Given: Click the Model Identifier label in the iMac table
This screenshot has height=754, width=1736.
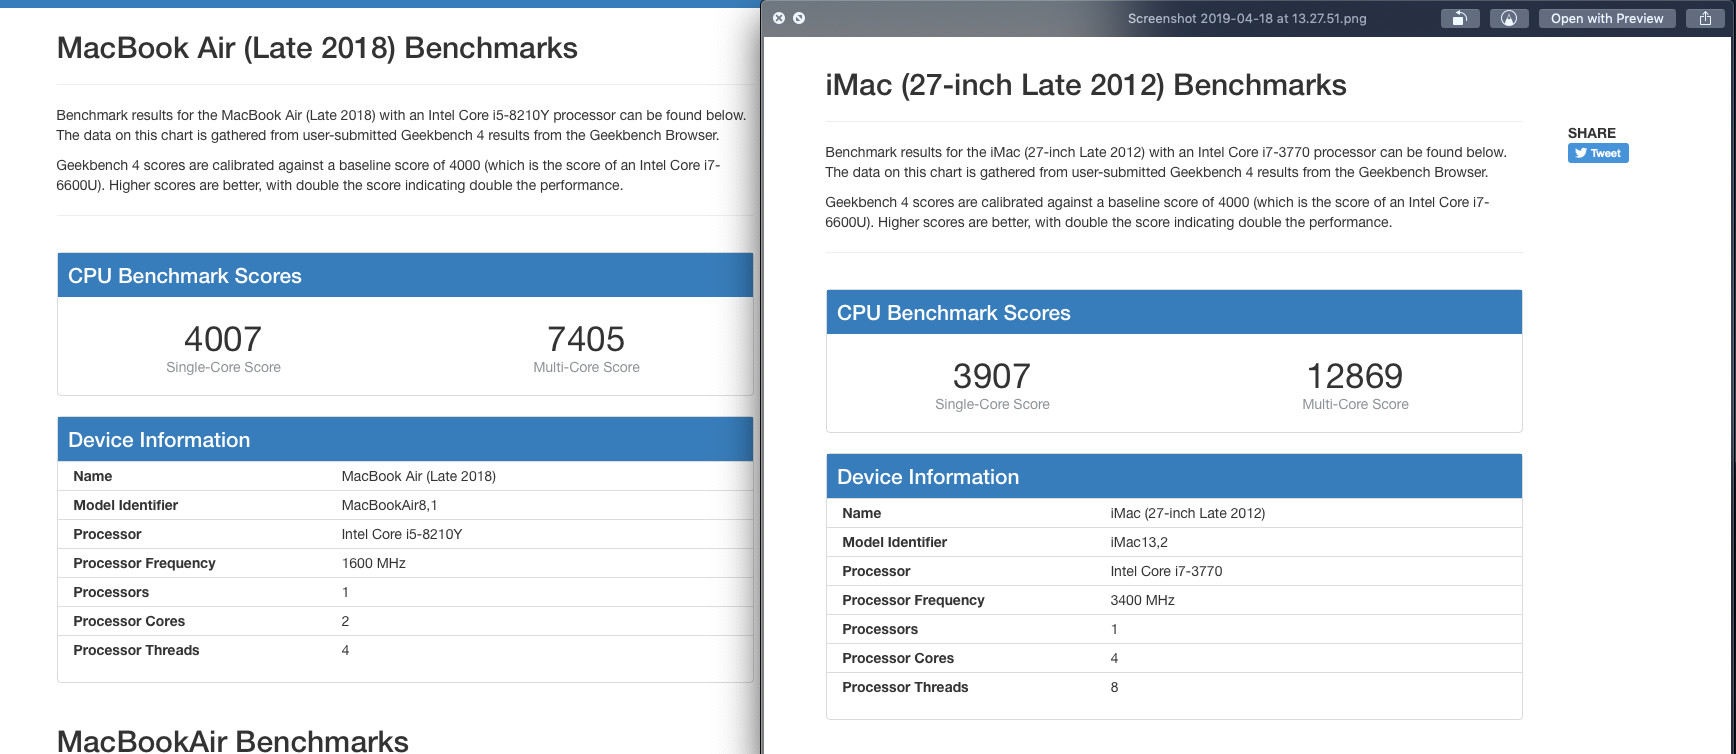Looking at the screenshot, I should 894,542.
